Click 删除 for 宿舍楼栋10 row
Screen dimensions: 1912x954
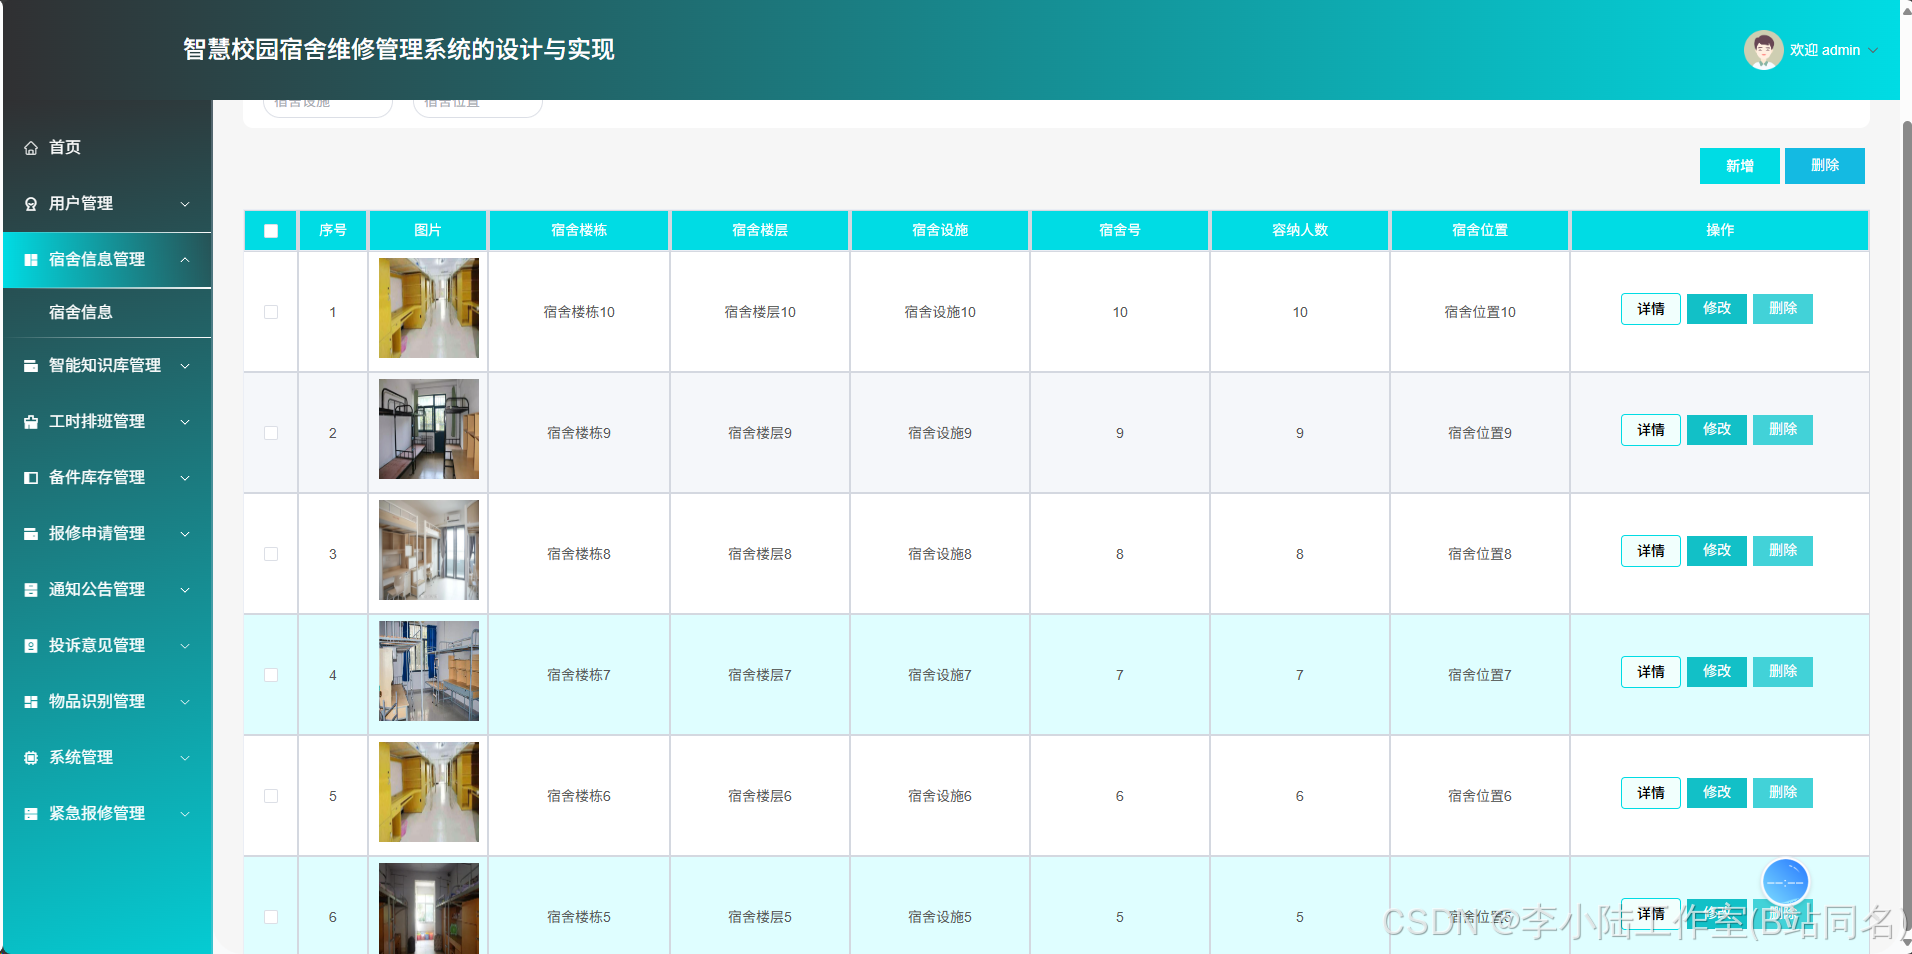(1783, 309)
